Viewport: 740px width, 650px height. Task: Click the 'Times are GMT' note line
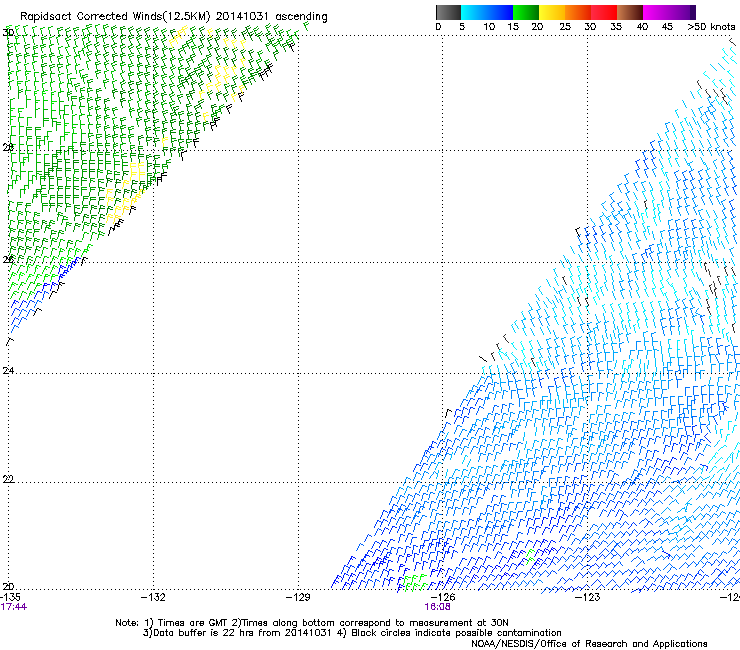pos(312,623)
